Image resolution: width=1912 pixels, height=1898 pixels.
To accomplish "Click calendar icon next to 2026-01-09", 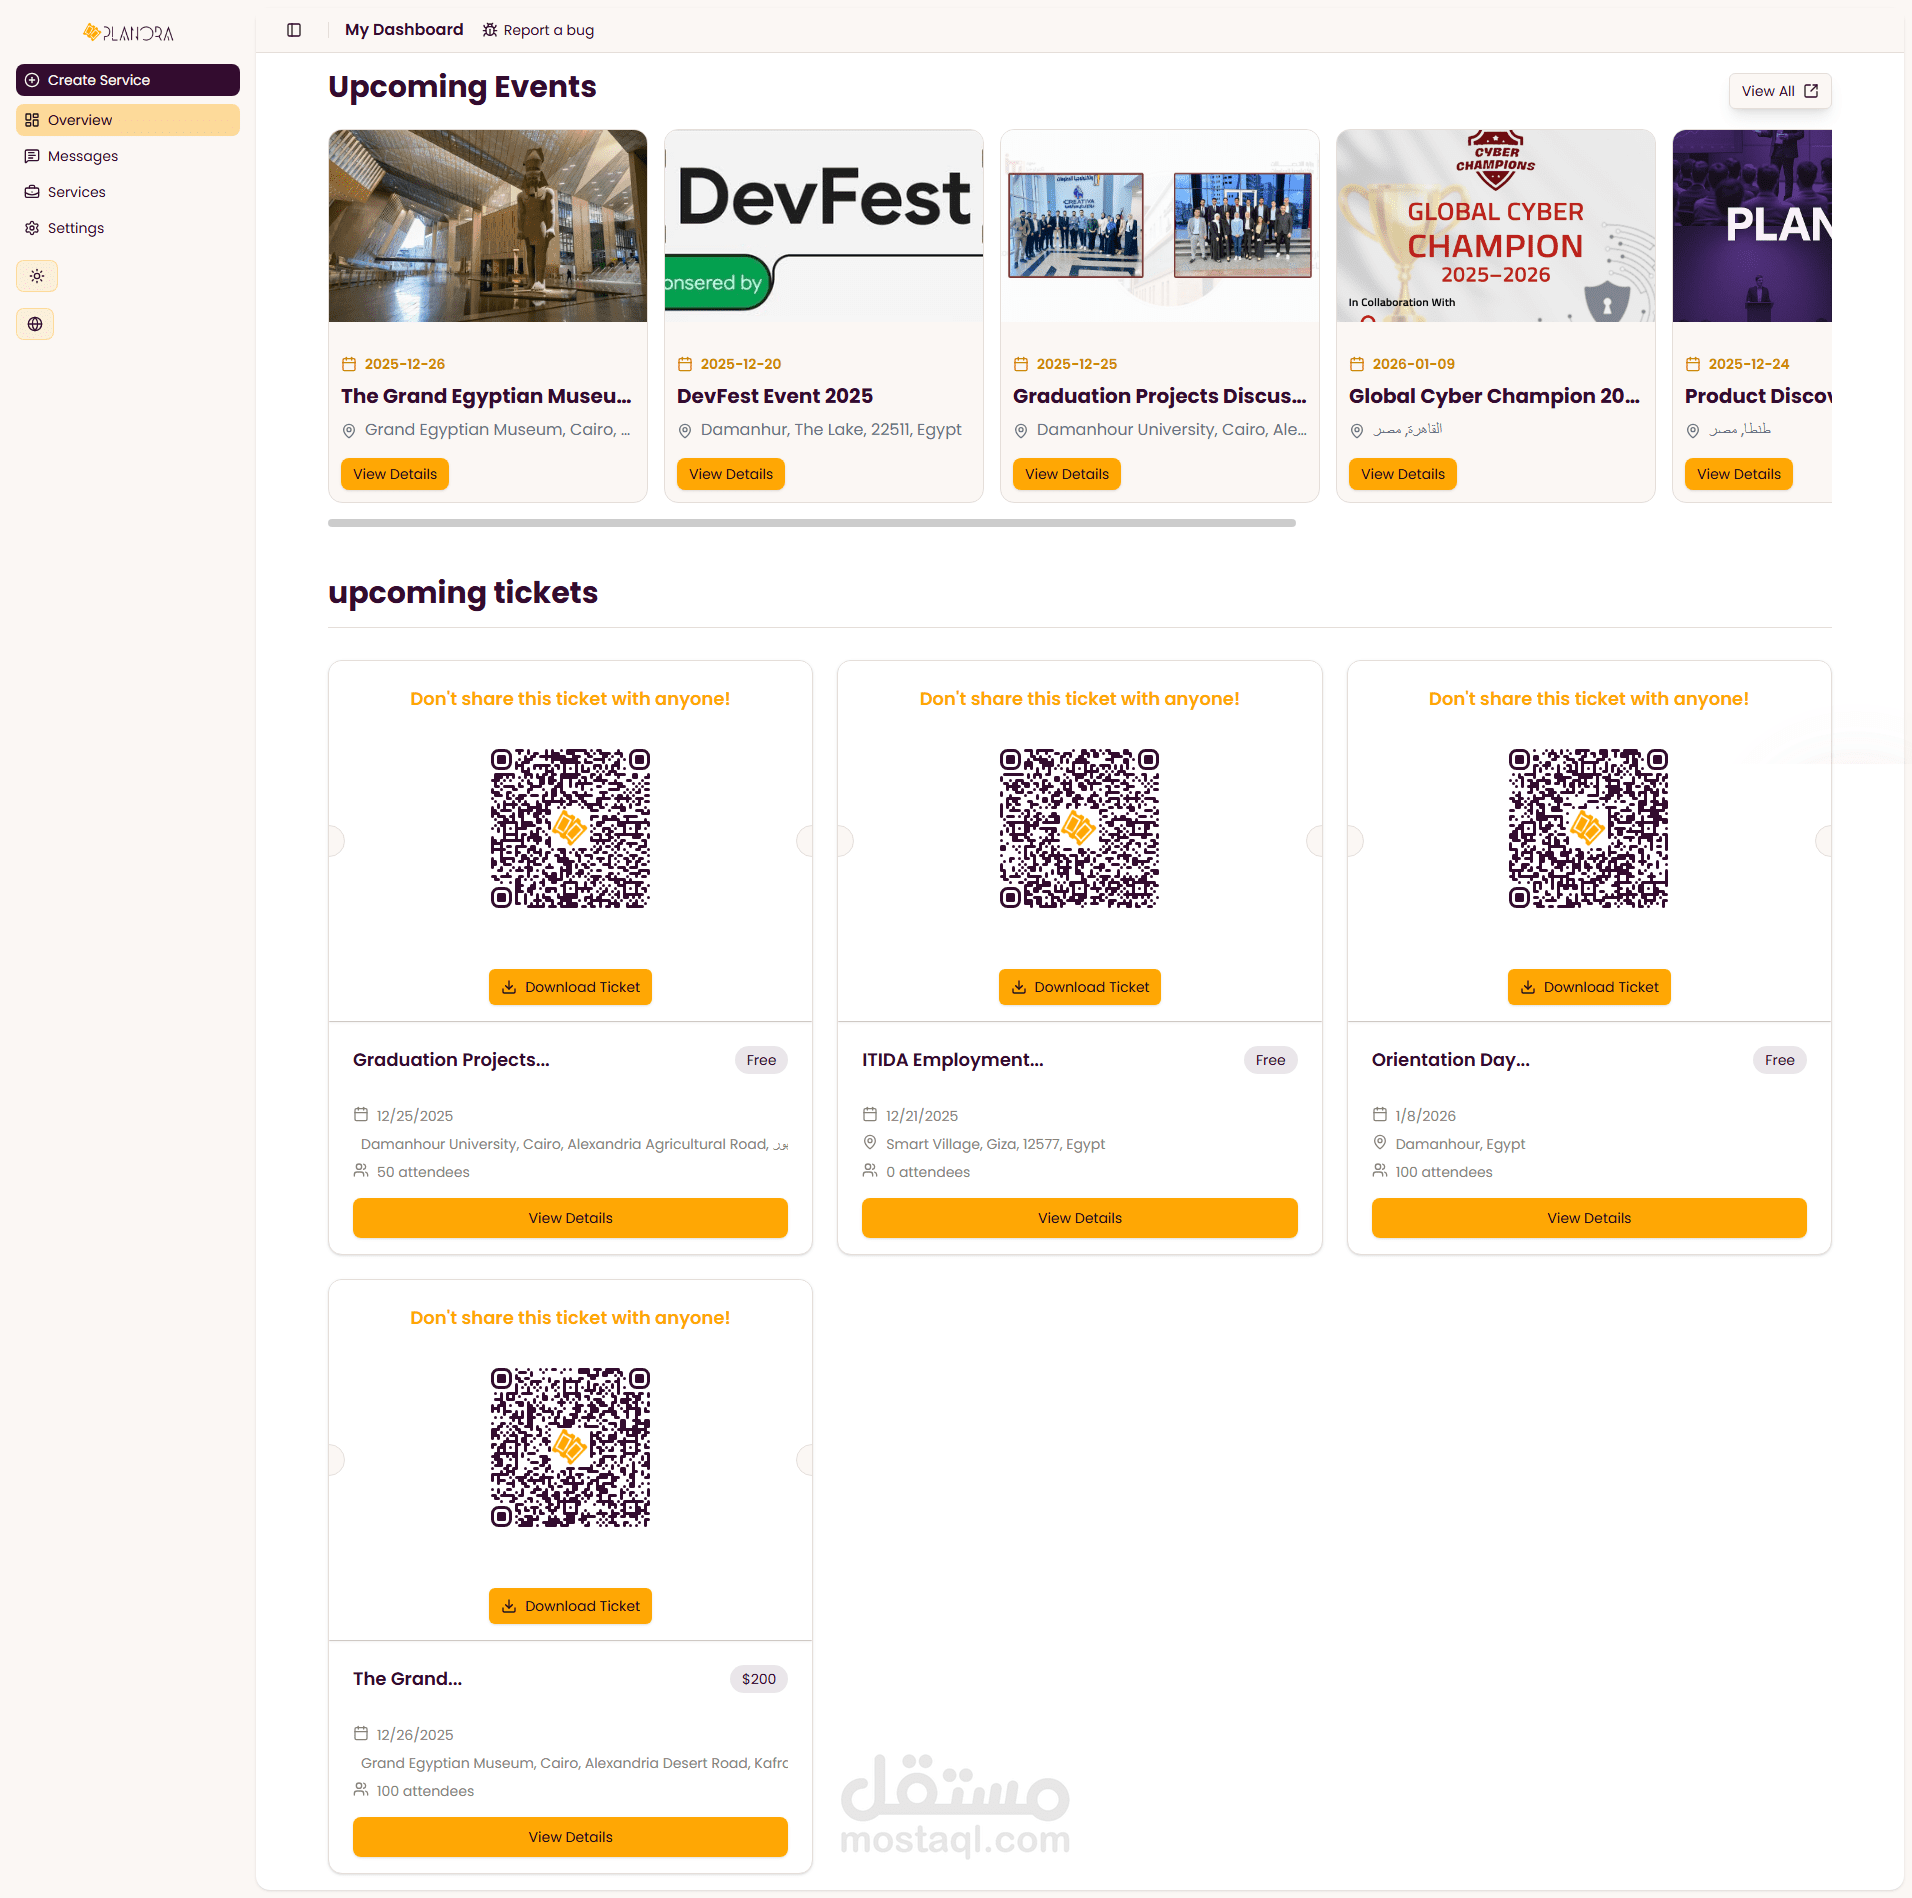I will pos(1357,364).
